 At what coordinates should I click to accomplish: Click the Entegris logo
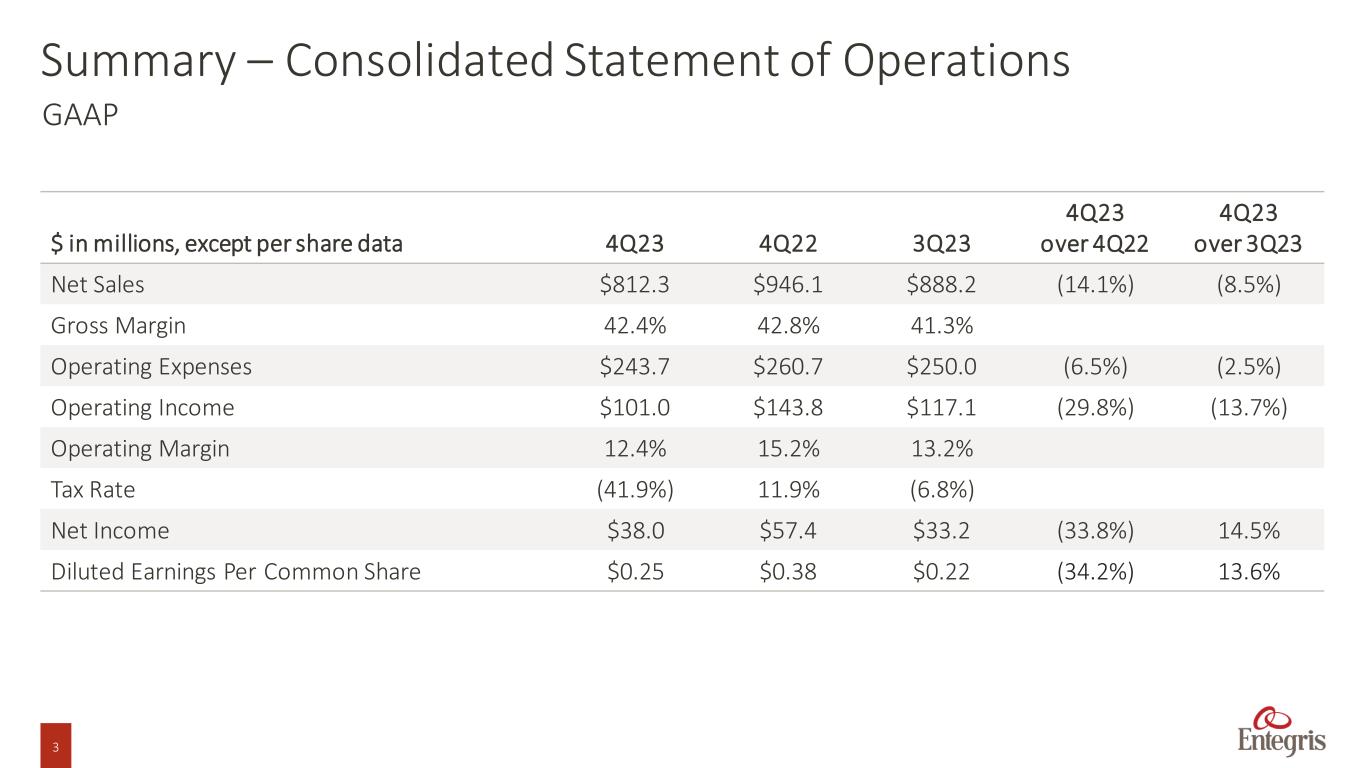(x=1282, y=731)
